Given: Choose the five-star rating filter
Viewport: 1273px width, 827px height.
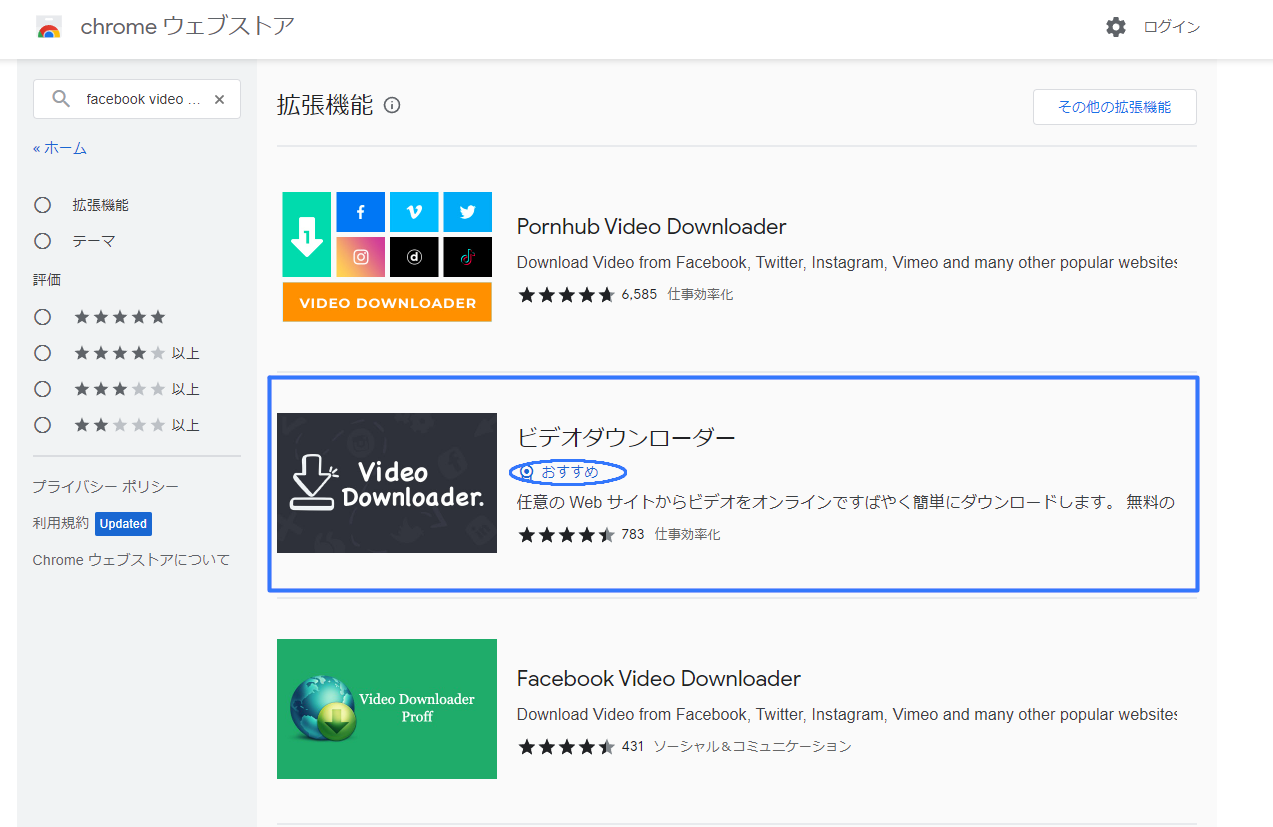Looking at the screenshot, I should (42, 317).
